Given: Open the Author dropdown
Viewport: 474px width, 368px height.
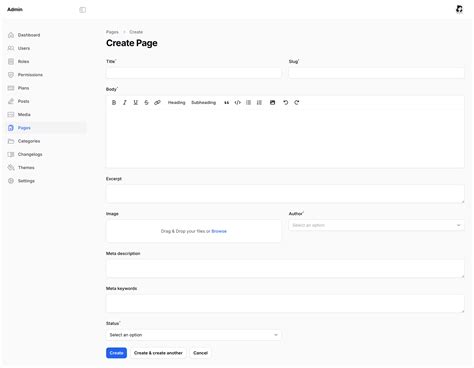Looking at the screenshot, I should pos(376,225).
